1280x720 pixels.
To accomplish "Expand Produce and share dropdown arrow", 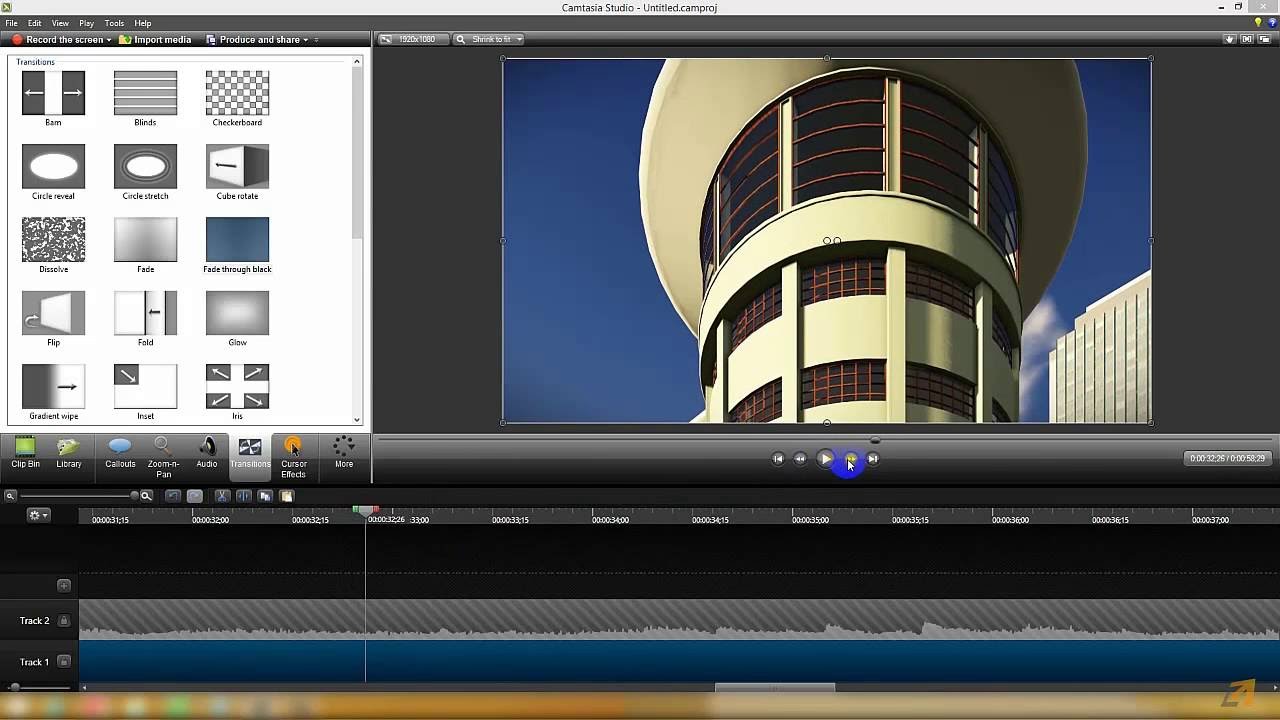I will pyautogui.click(x=306, y=40).
